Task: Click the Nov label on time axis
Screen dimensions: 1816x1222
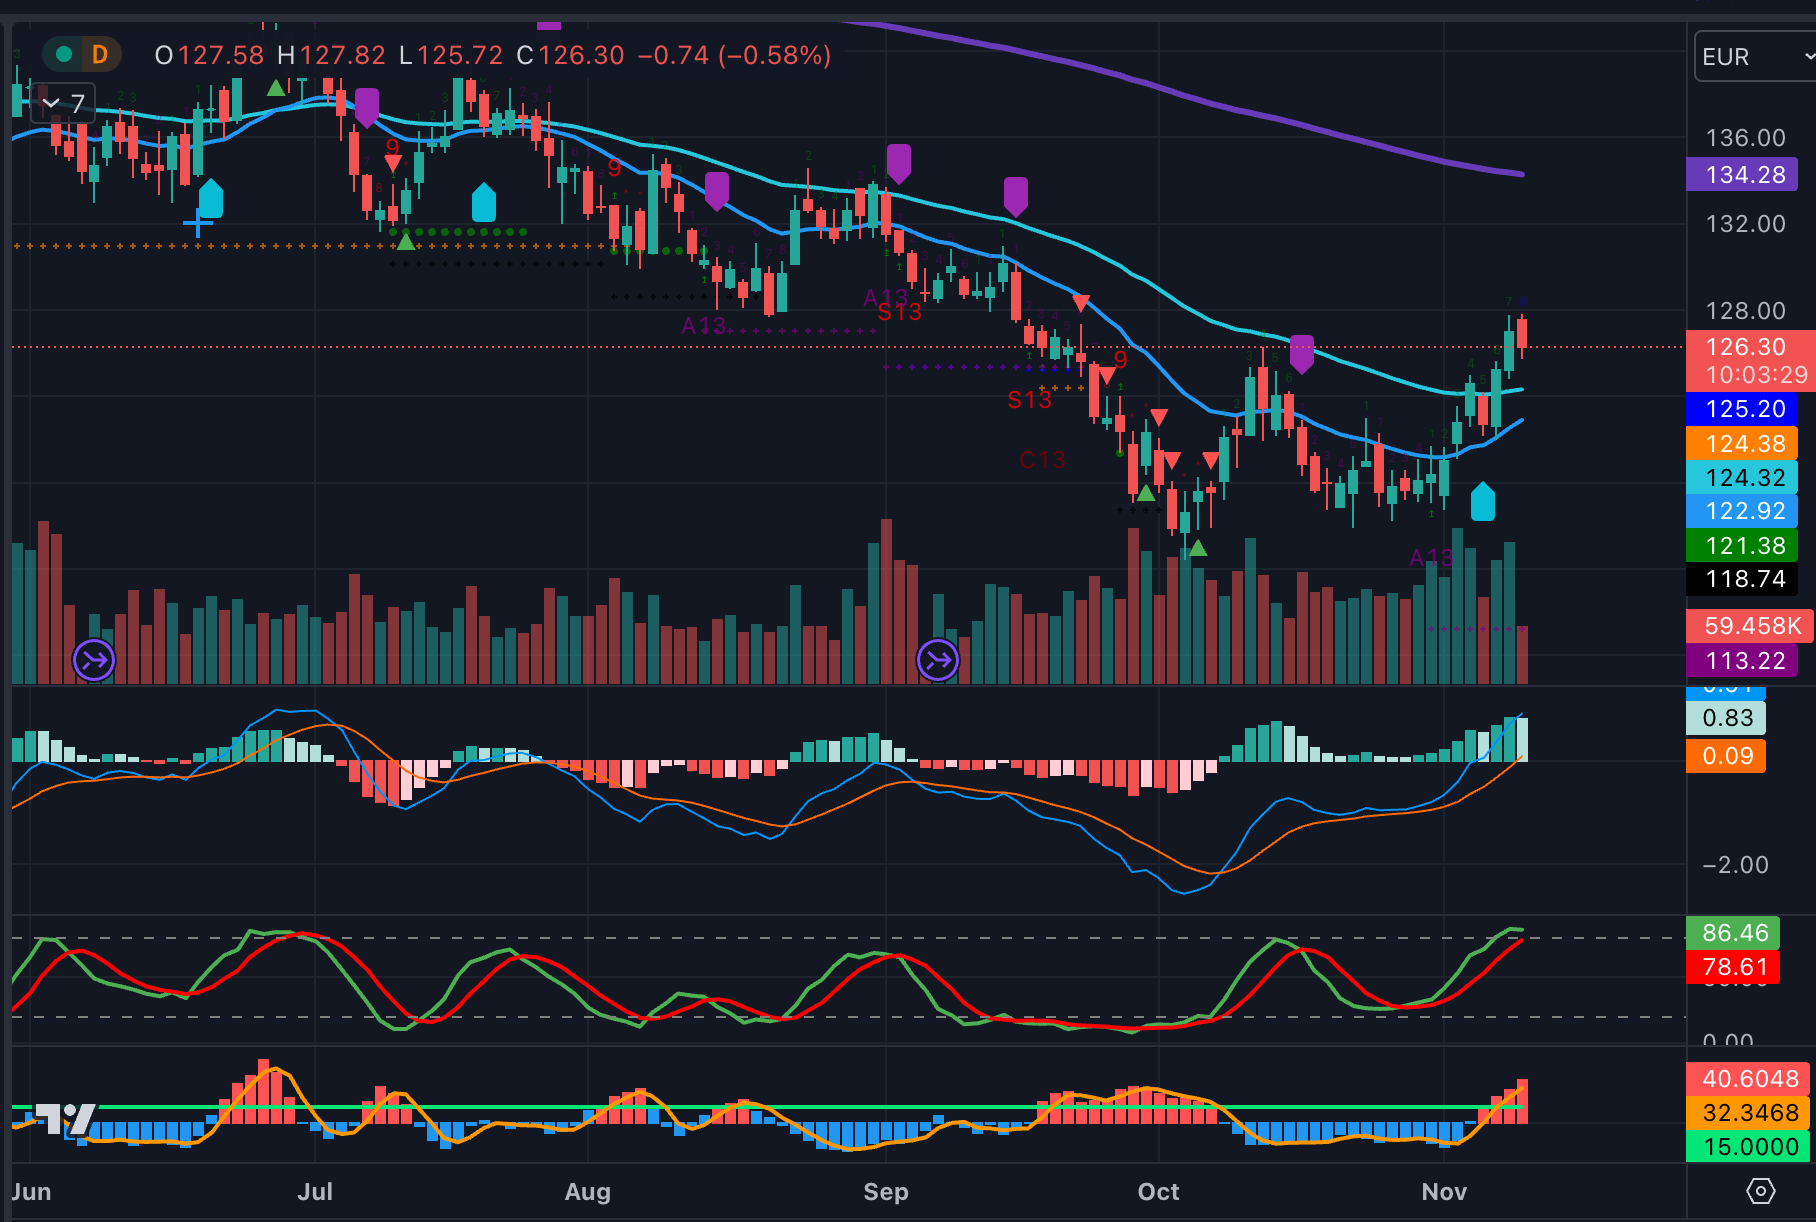Action: (x=1444, y=1192)
